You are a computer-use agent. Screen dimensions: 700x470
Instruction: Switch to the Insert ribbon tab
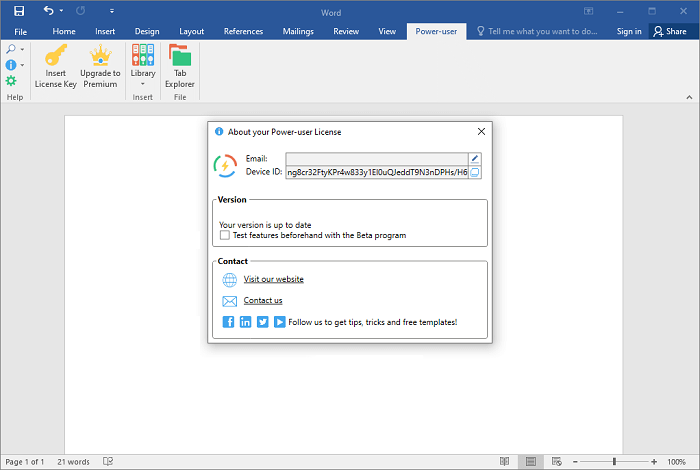pos(105,31)
